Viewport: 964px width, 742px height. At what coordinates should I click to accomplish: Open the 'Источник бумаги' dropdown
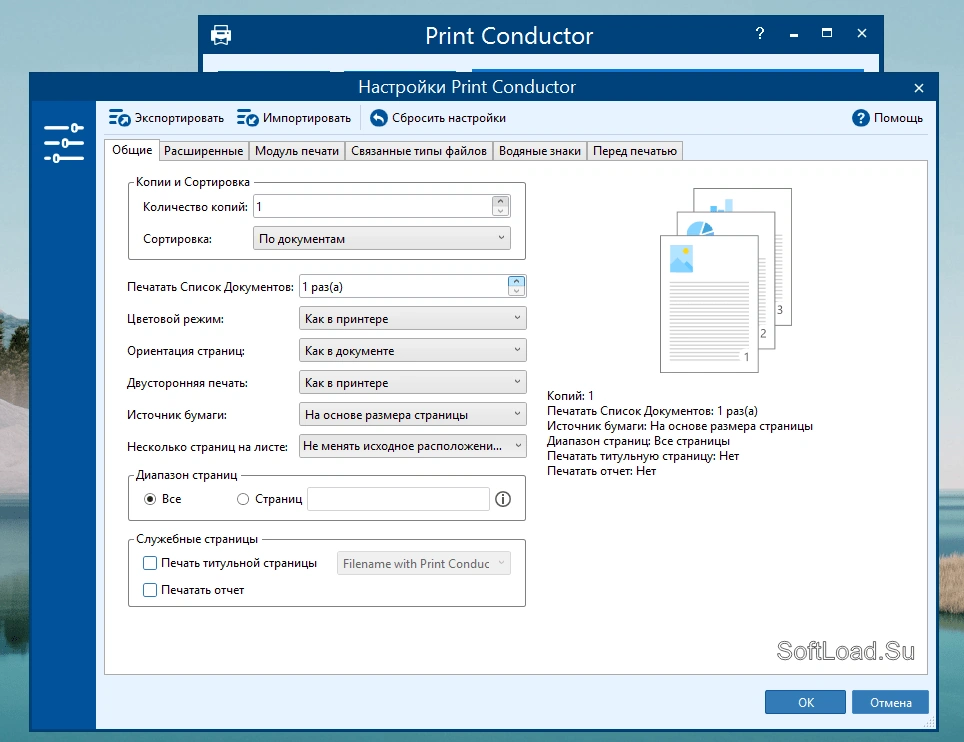[413, 414]
